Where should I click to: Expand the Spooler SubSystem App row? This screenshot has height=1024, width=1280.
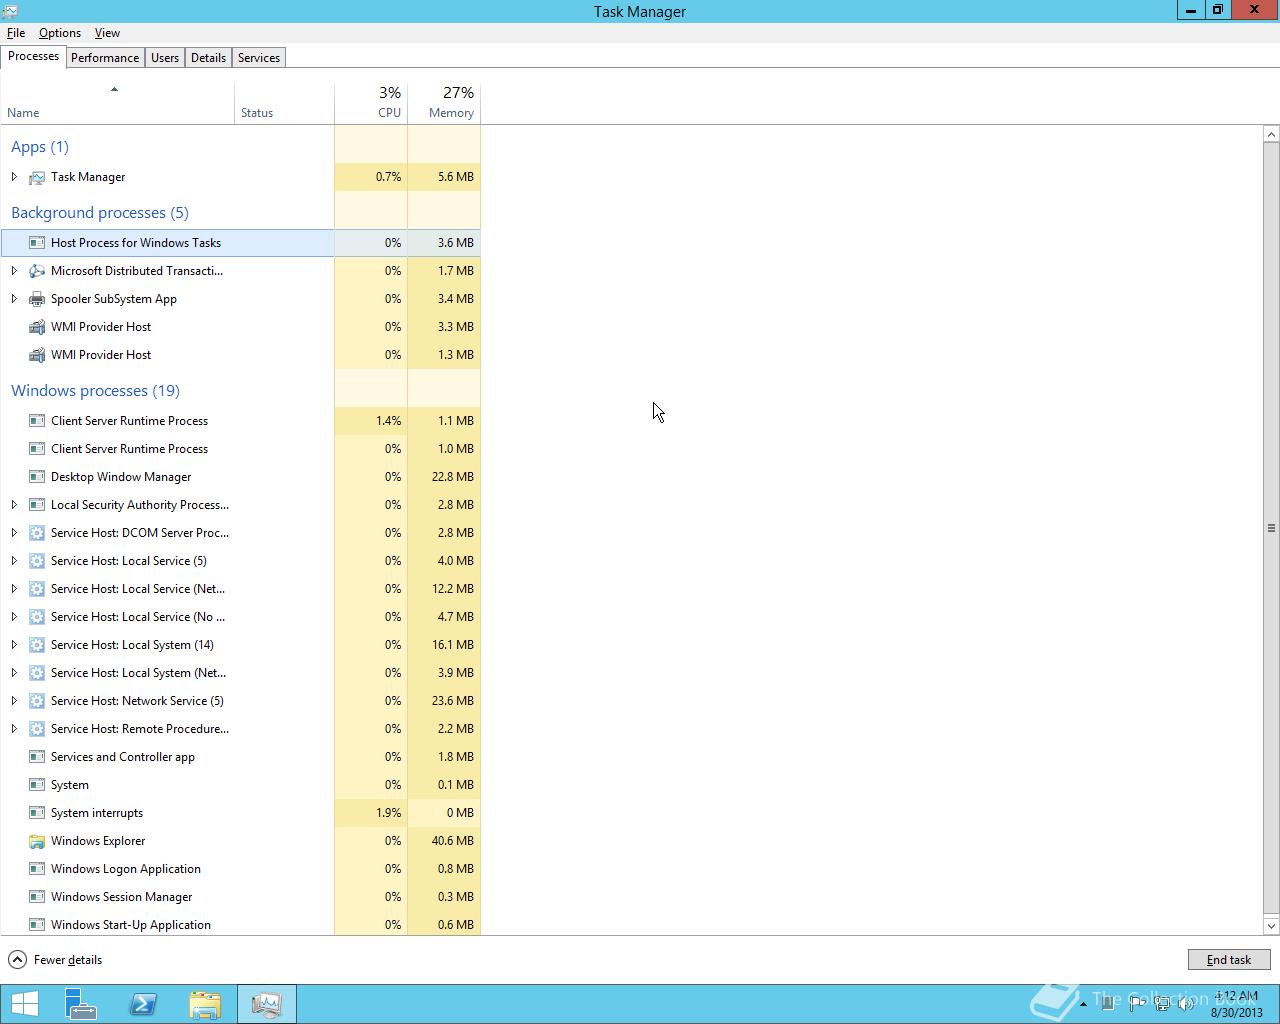tap(14, 299)
